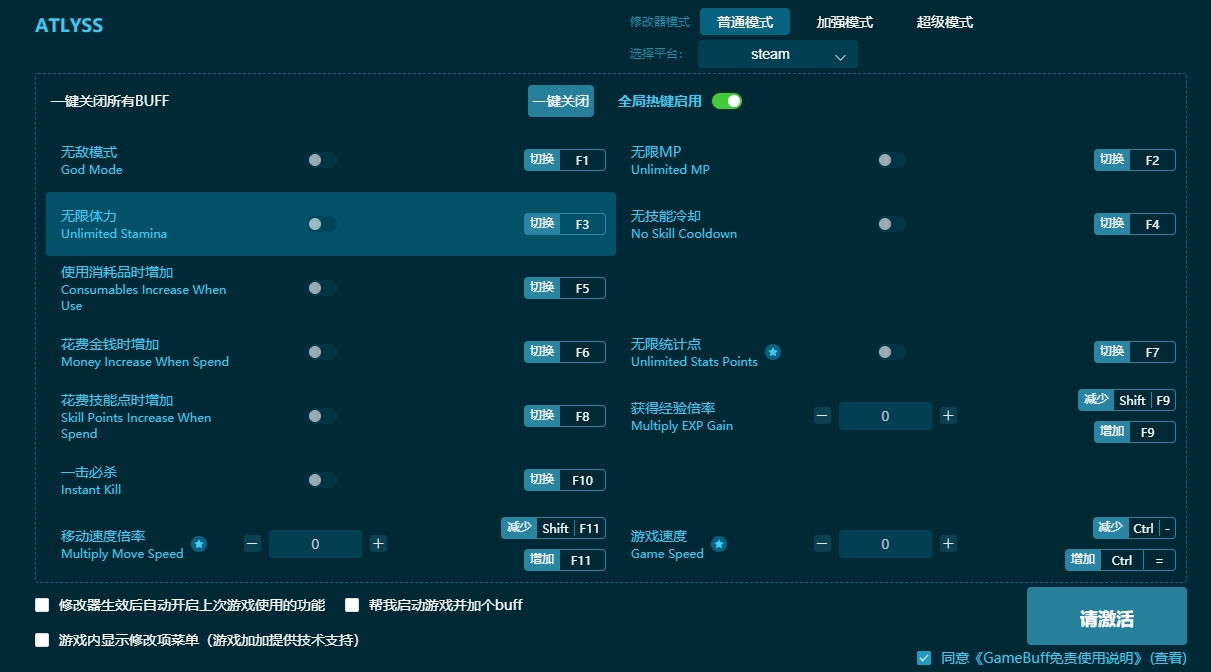Image resolution: width=1211 pixels, height=672 pixels.
Task: Click the star icon beside Multiply Move Speed
Action: 199,546
